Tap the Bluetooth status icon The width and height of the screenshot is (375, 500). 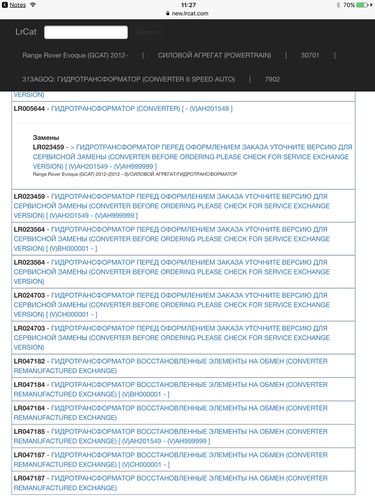(x=338, y=5)
